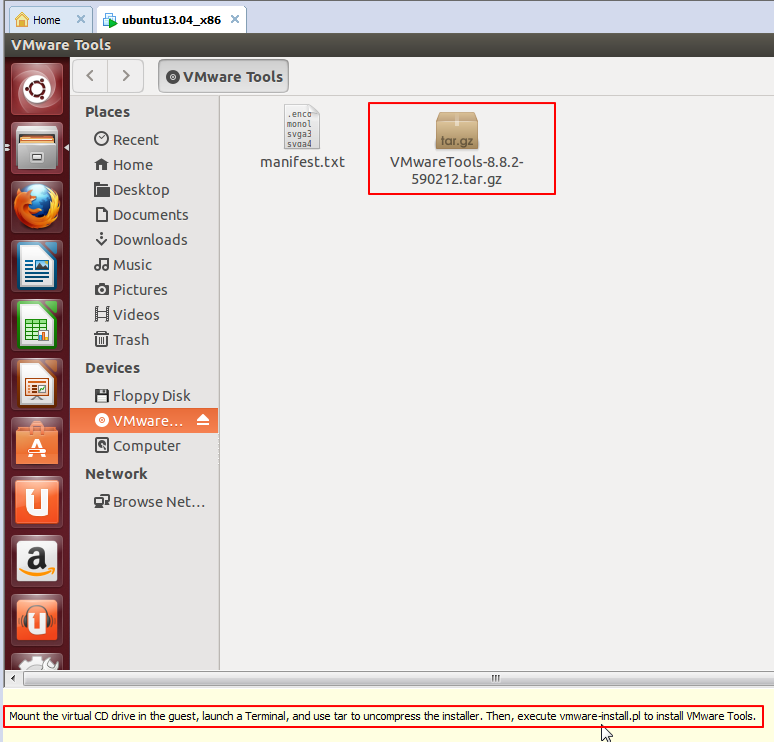Click the VMware Tools window title
774x742 pixels.
pyautogui.click(x=61, y=45)
